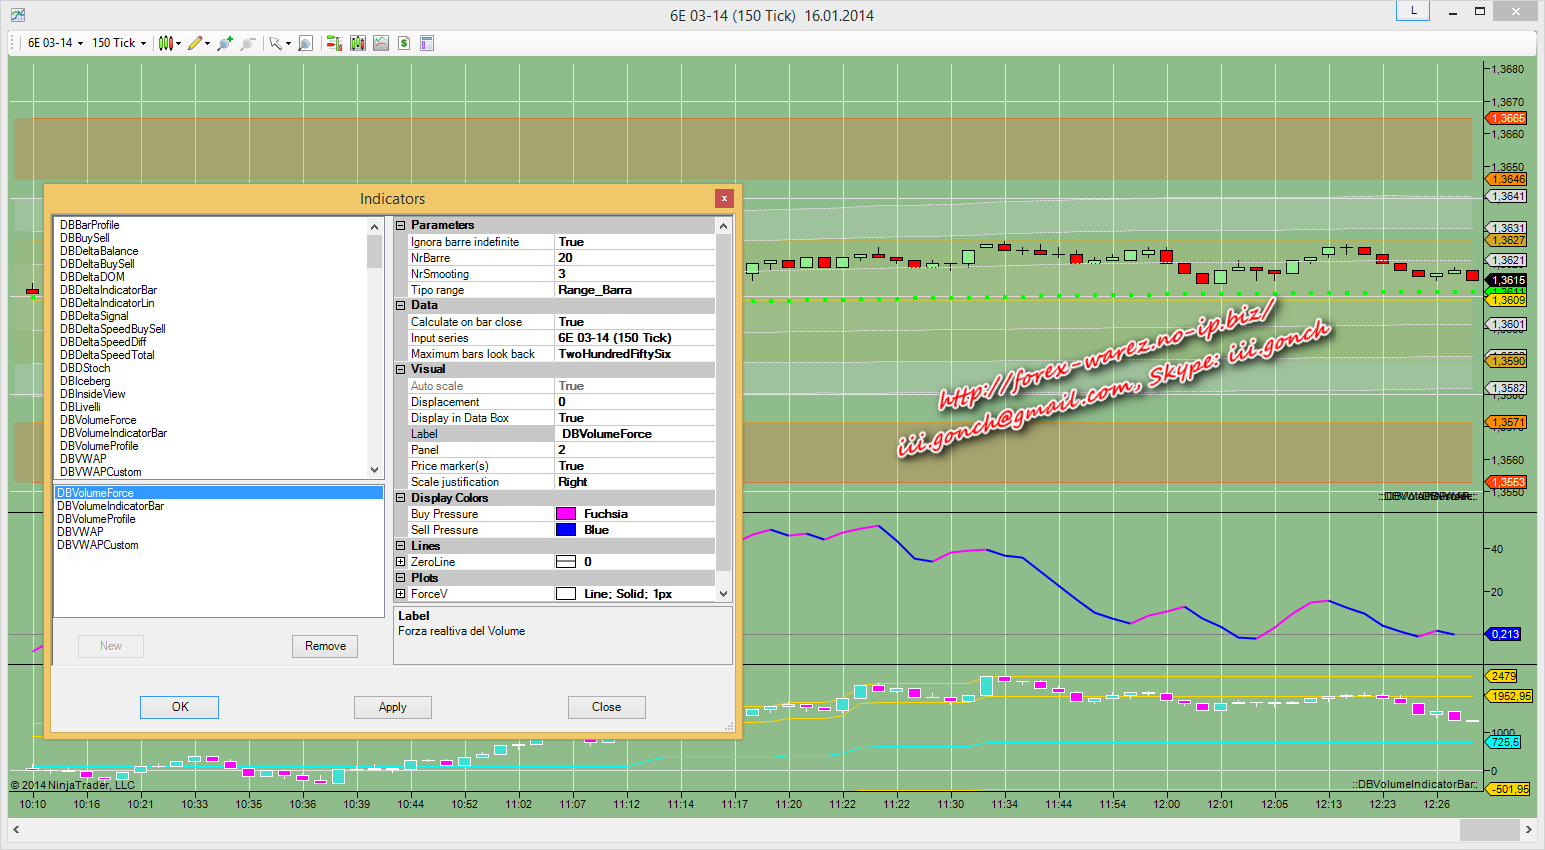Open the 150 Tick interval dropdown
The width and height of the screenshot is (1545, 850).
click(119, 43)
